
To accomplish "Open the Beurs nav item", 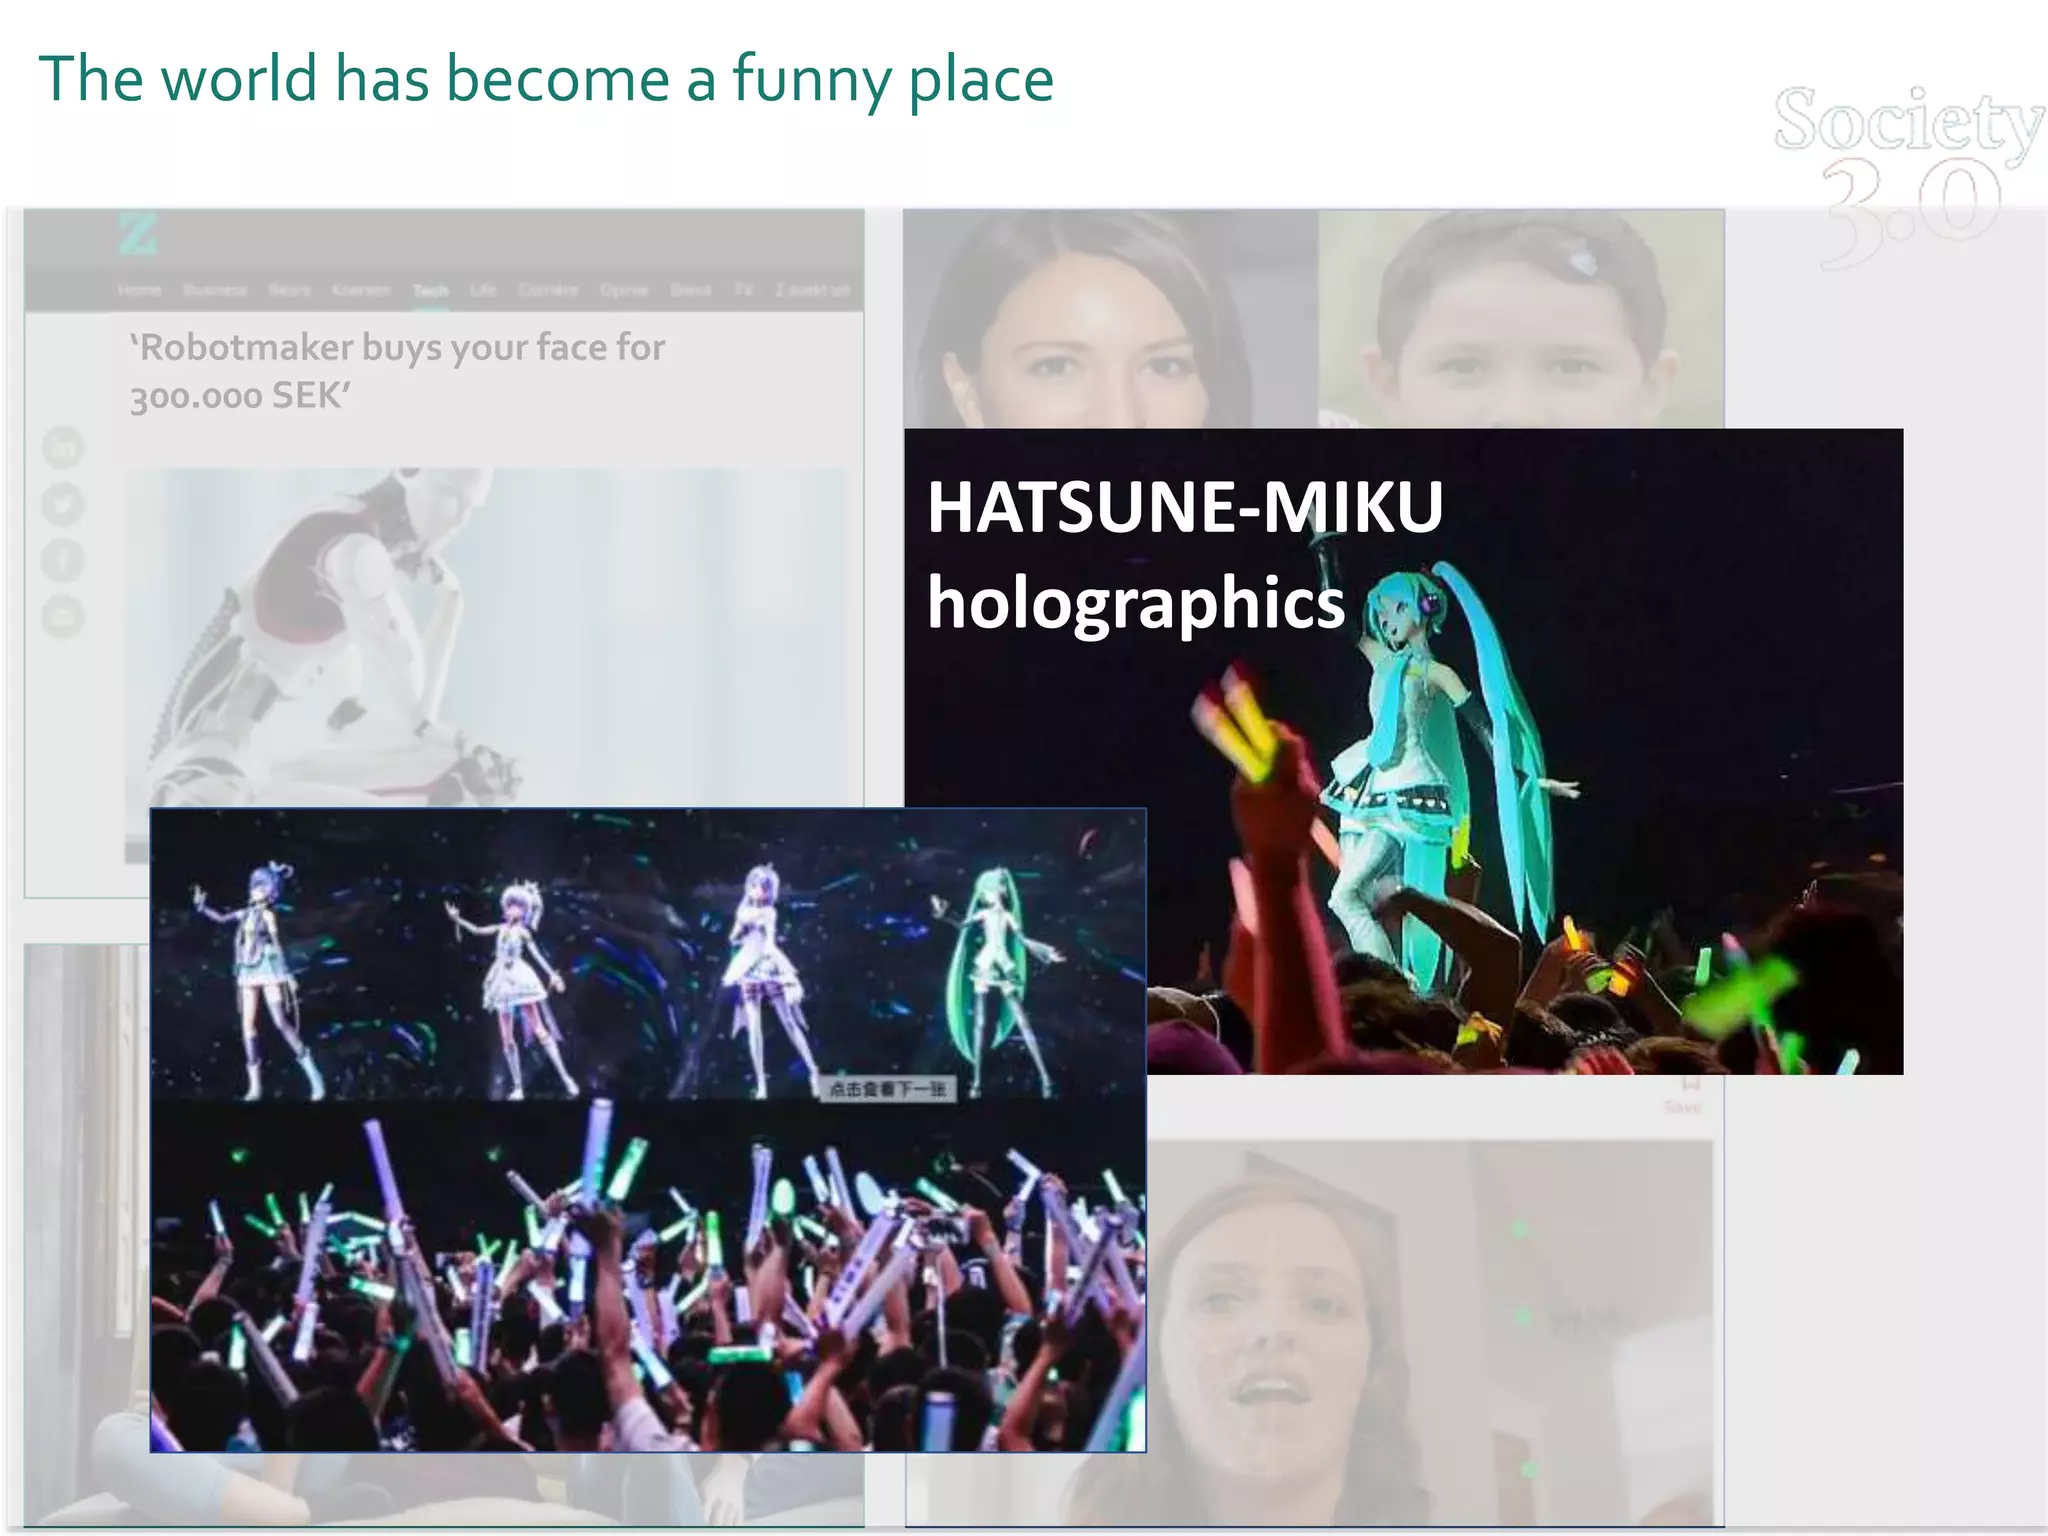I will [290, 290].
